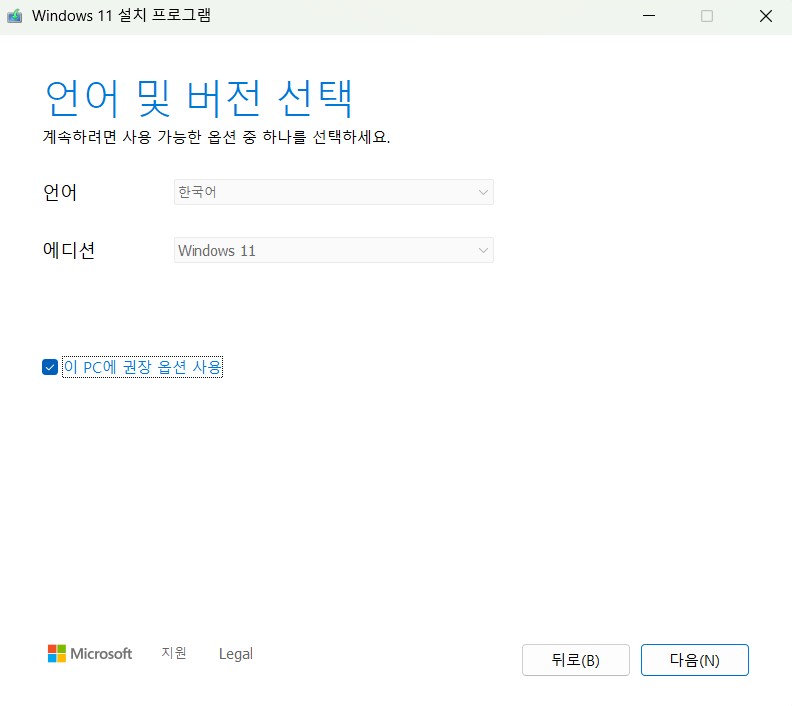Click the 이 PC에 권장 옵션 사용 label text
Screen dimensions: 792x706
click(x=142, y=367)
